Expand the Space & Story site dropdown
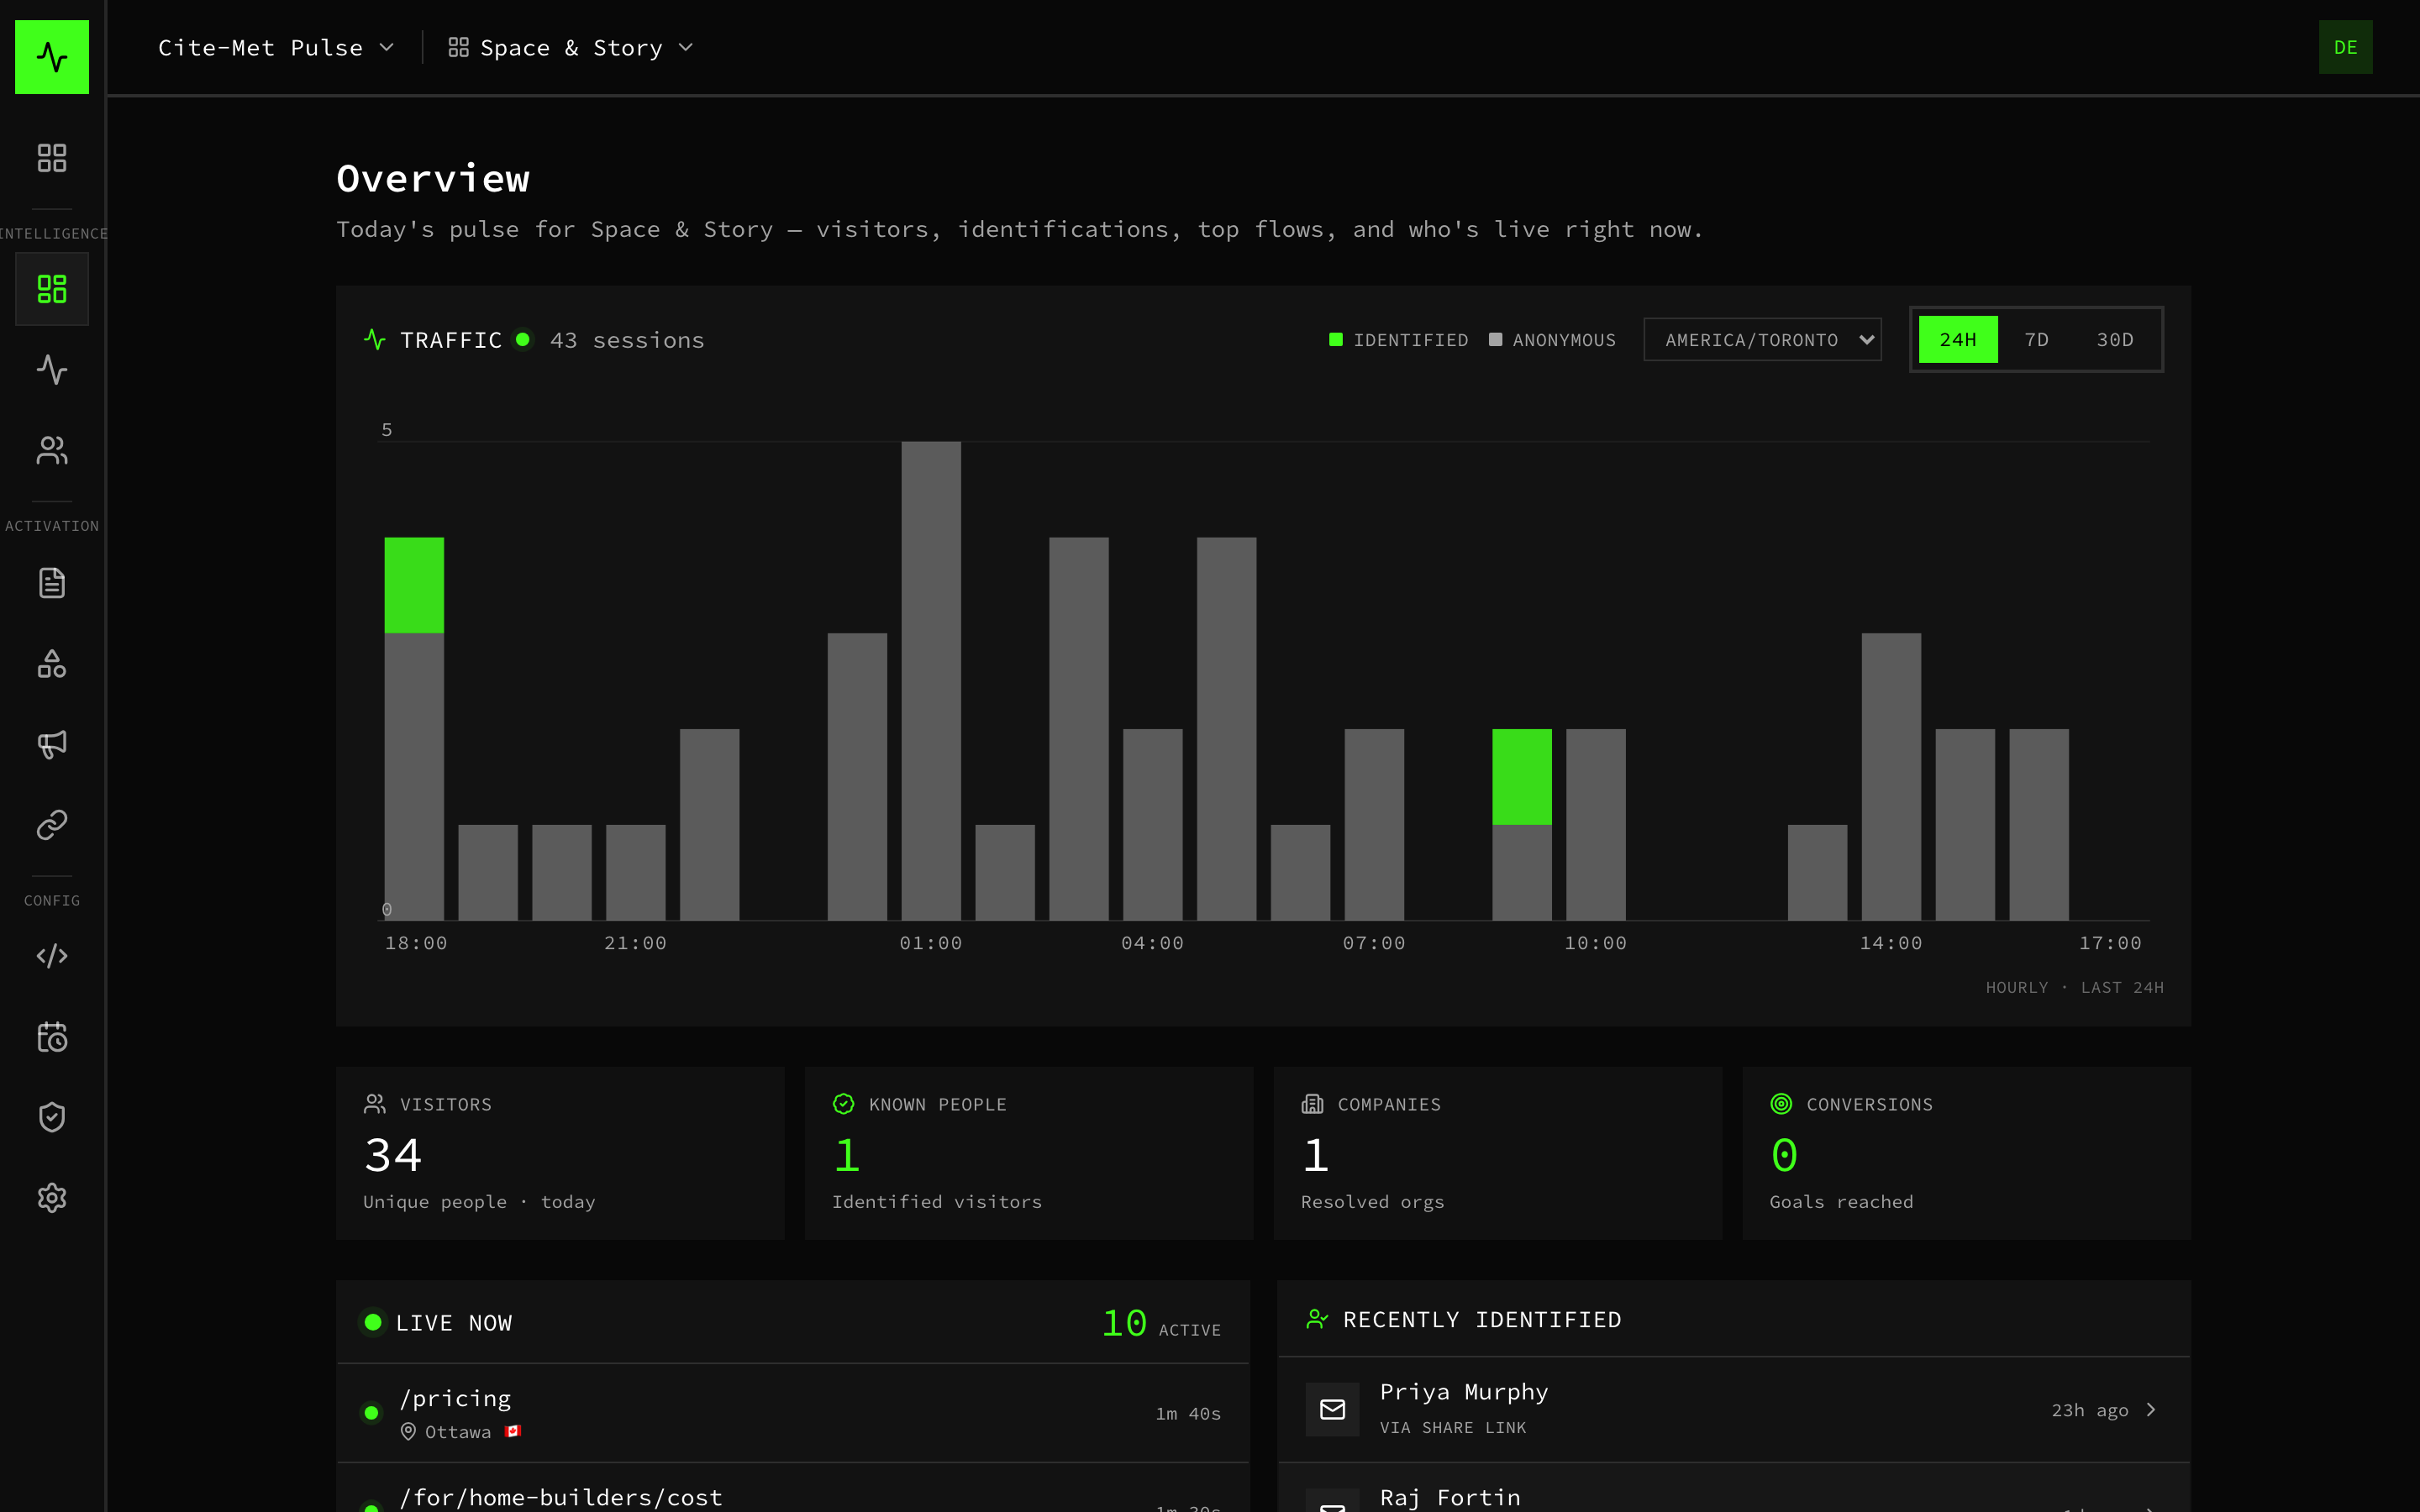The image size is (2420, 1512). [x=571, y=48]
